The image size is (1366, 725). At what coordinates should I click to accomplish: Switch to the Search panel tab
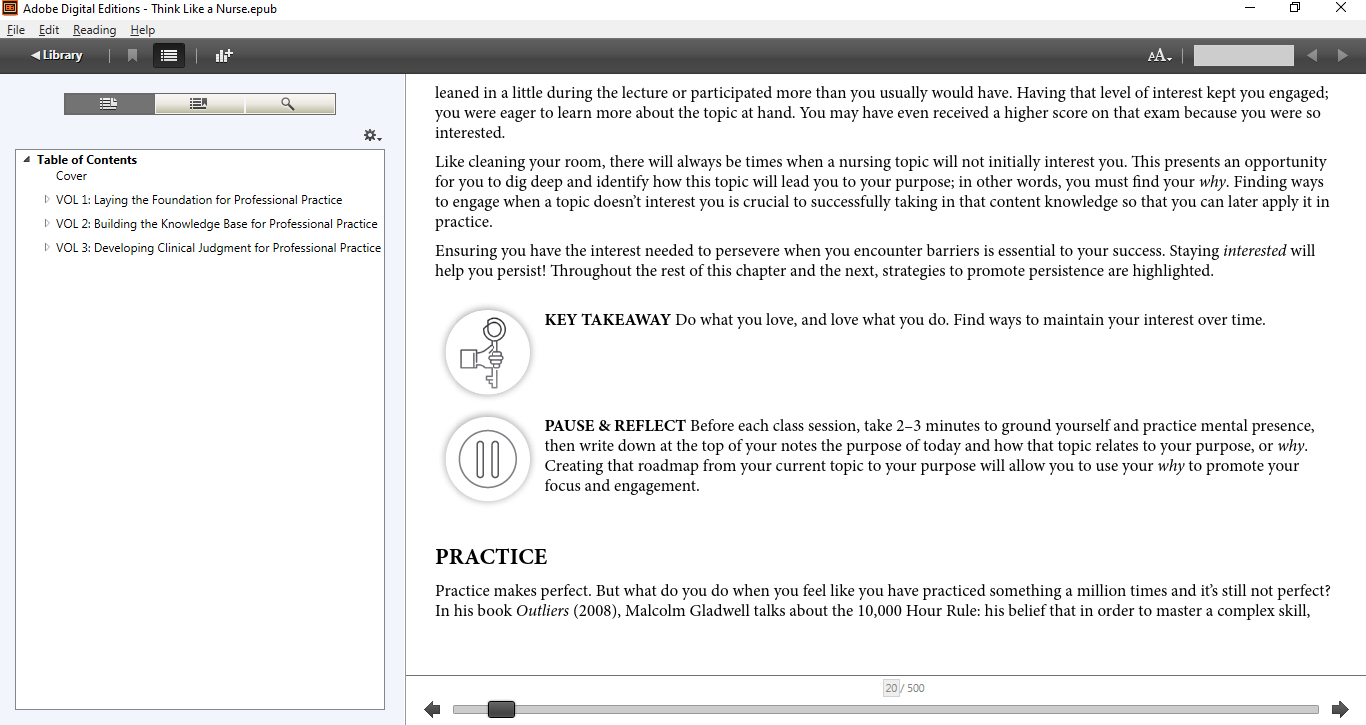289,104
